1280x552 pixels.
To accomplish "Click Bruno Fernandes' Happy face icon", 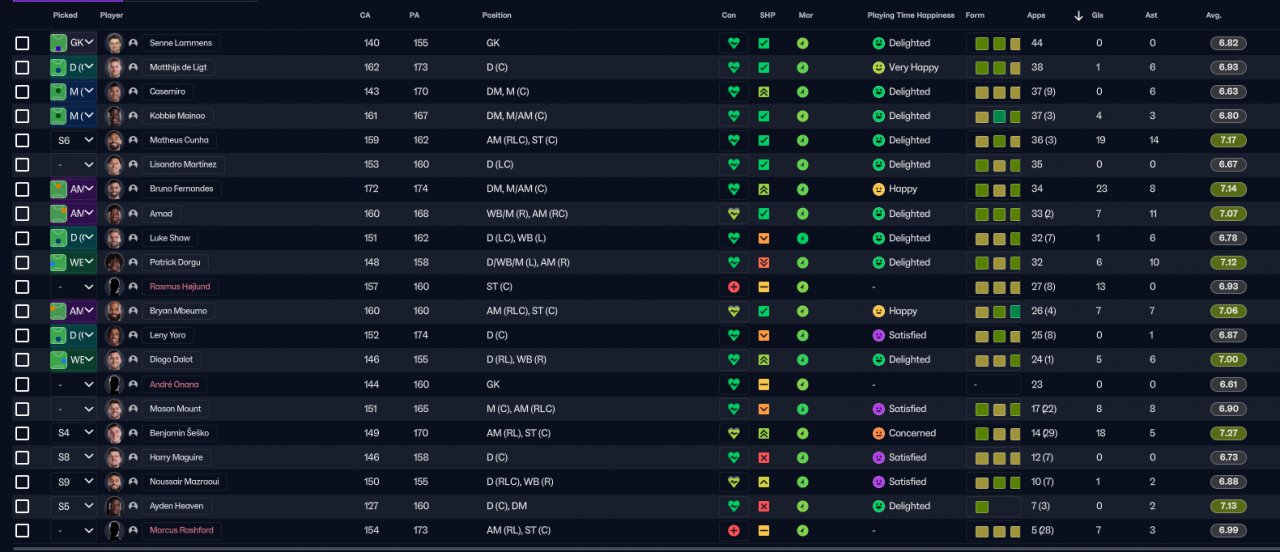I will pyautogui.click(x=879, y=189).
